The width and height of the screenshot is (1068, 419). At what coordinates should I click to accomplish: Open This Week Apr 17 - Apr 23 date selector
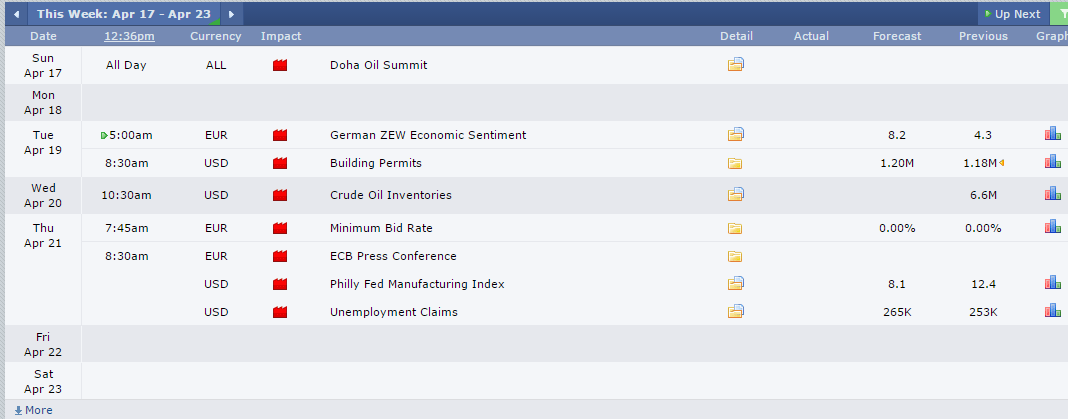[x=124, y=14]
